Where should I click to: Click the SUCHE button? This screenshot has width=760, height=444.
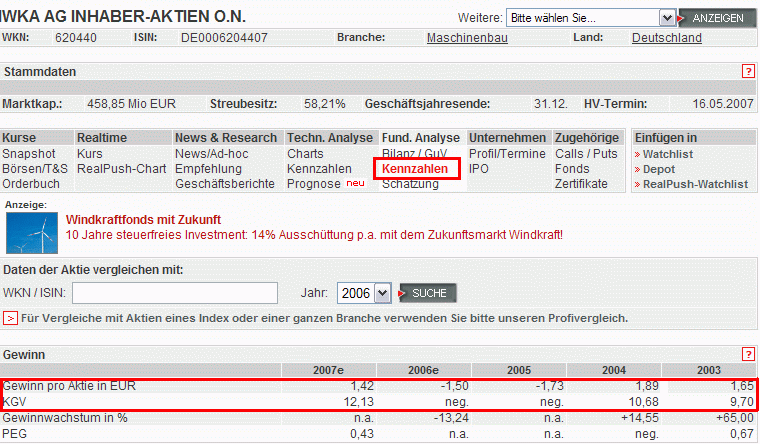428,293
